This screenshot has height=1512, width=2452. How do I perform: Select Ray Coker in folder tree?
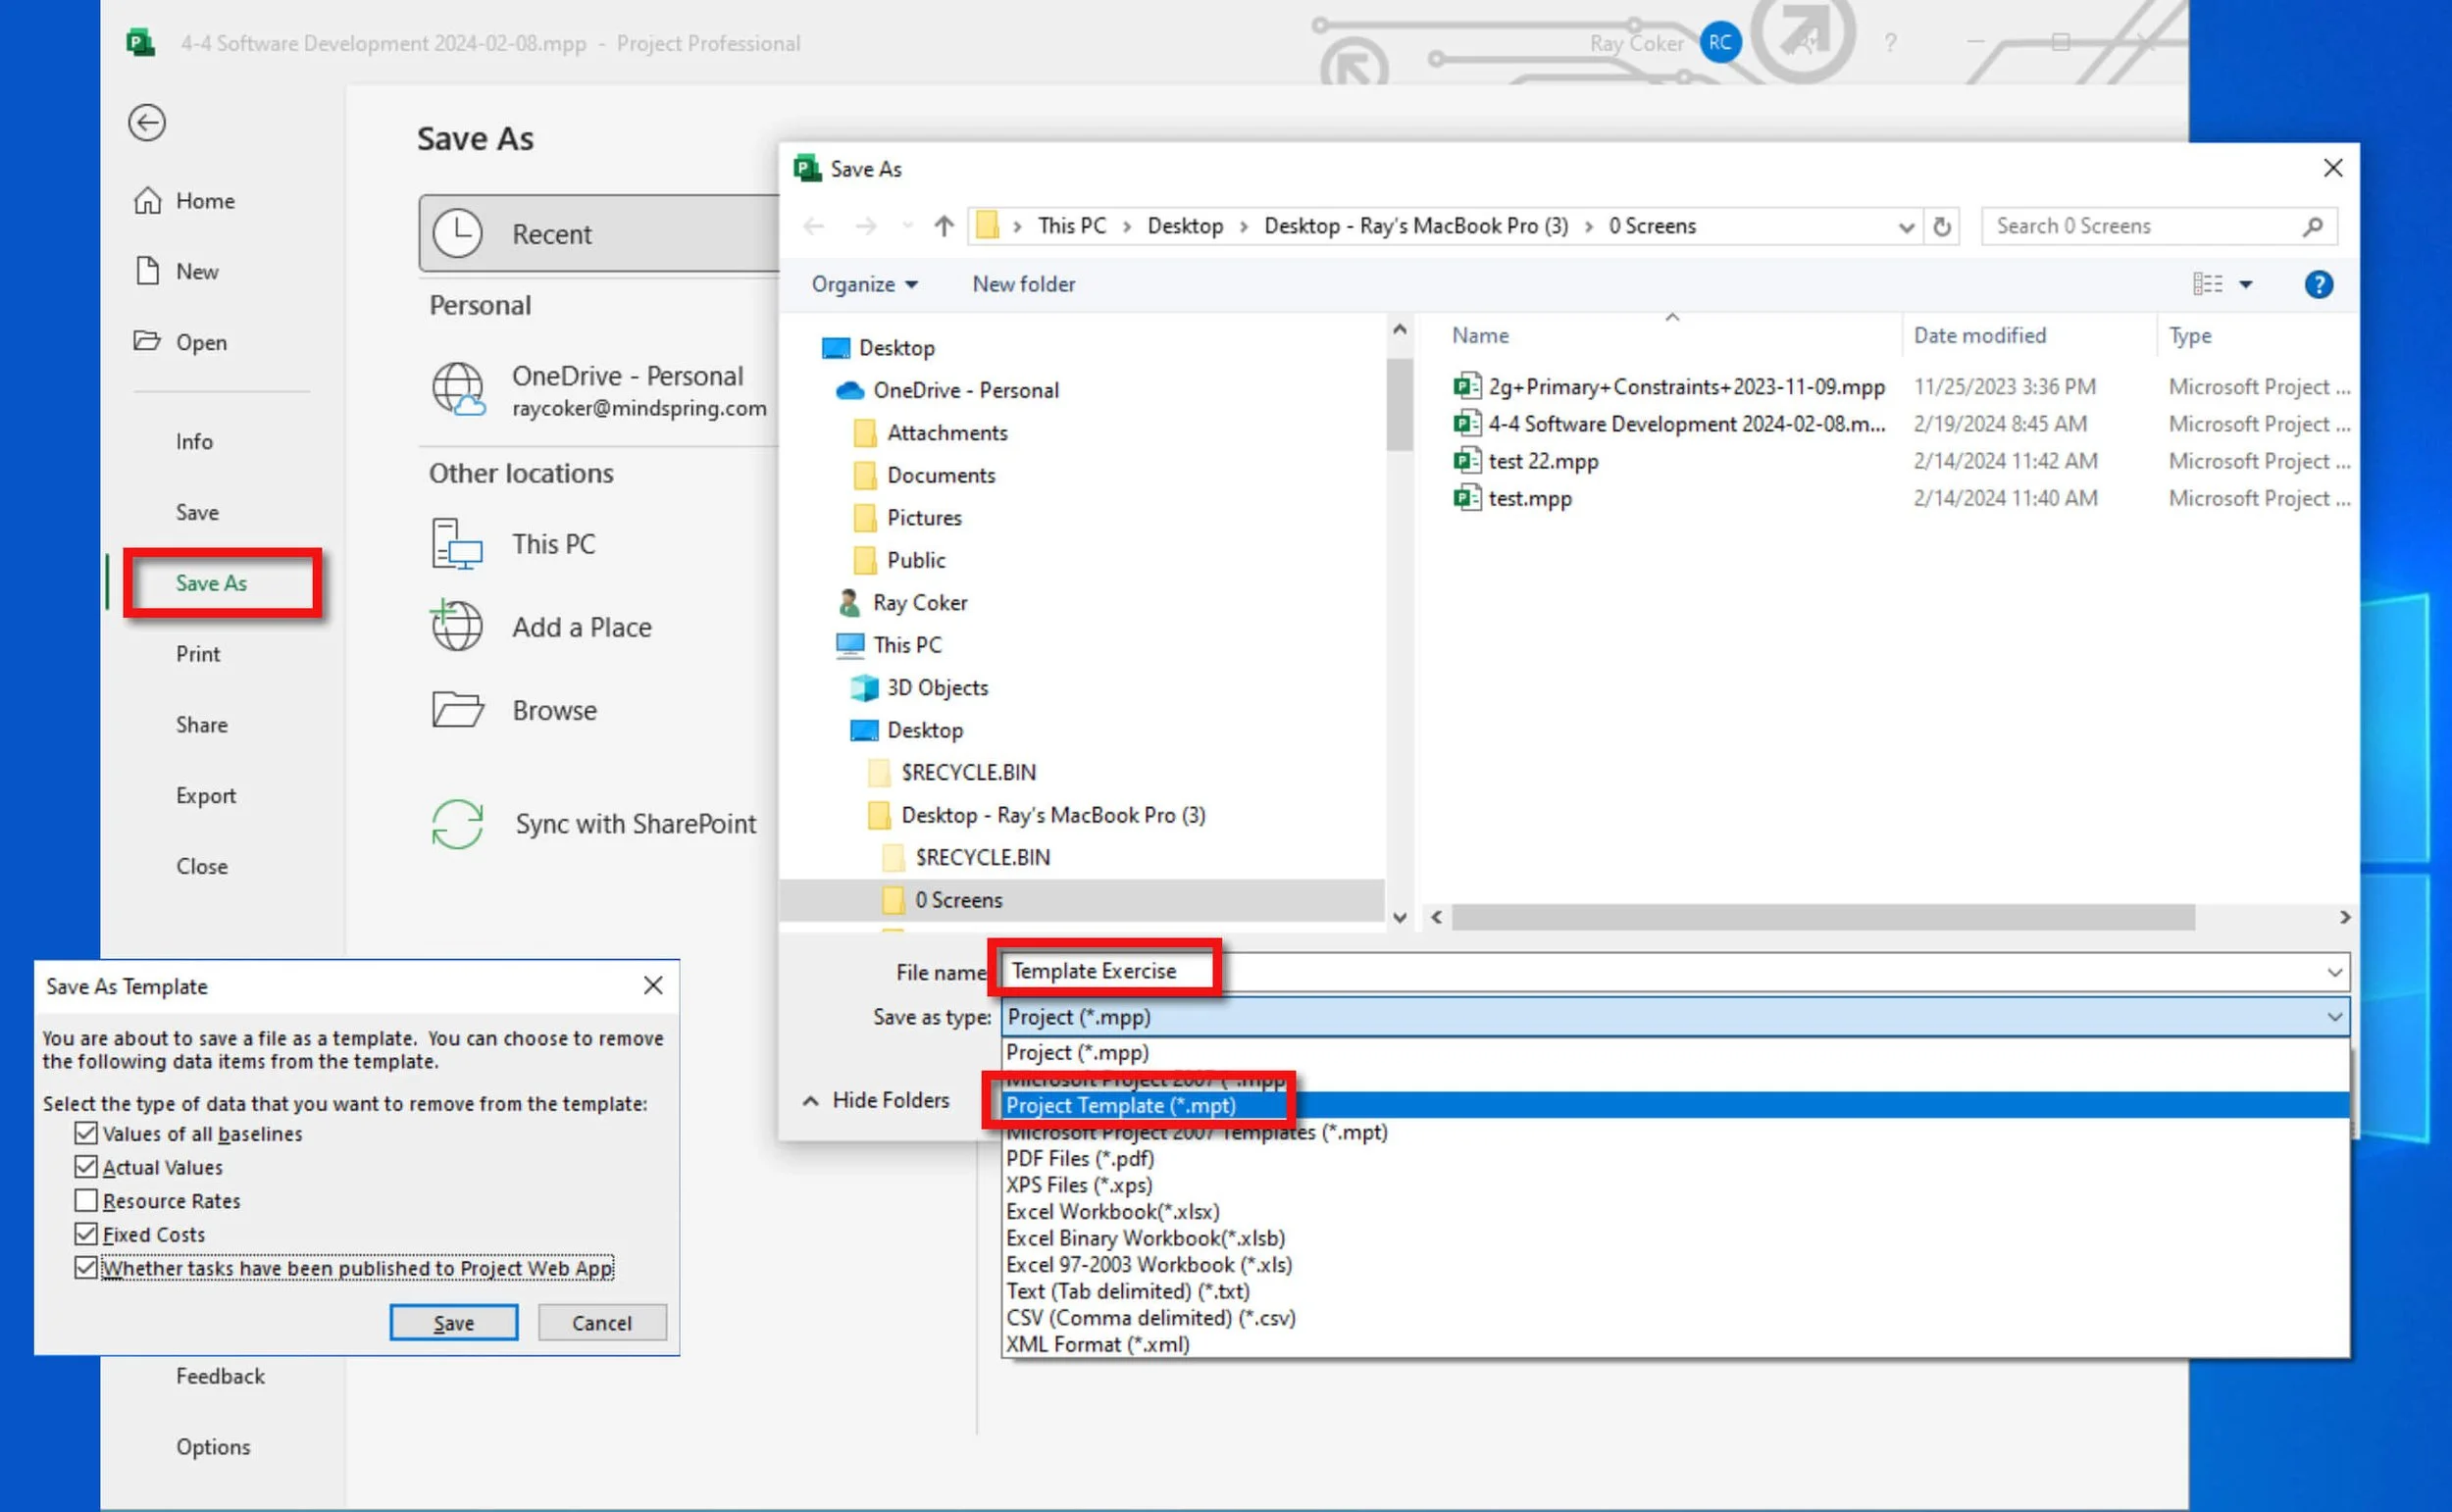902,602
